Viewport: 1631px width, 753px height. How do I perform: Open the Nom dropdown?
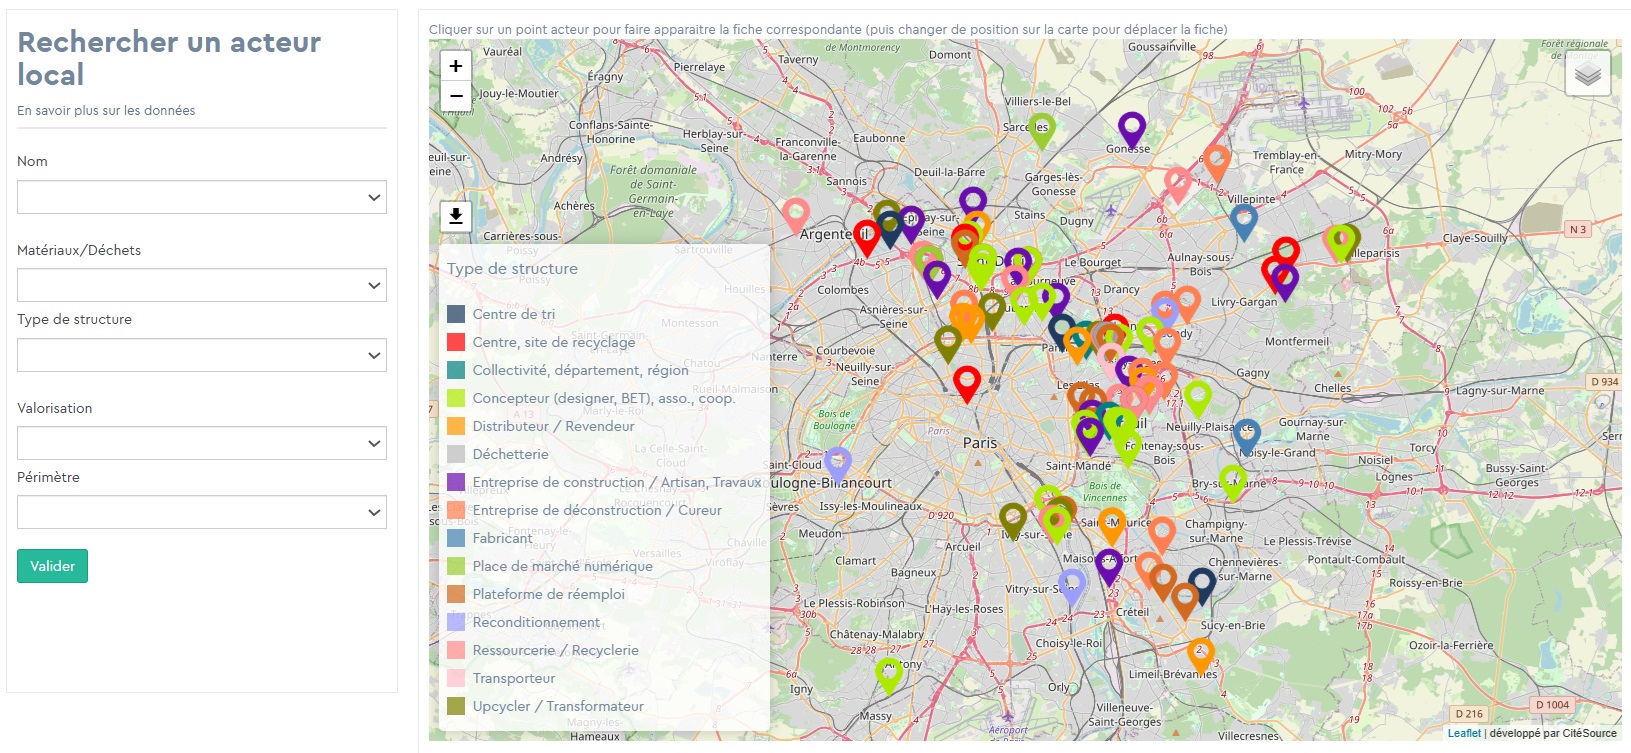pyautogui.click(x=201, y=197)
